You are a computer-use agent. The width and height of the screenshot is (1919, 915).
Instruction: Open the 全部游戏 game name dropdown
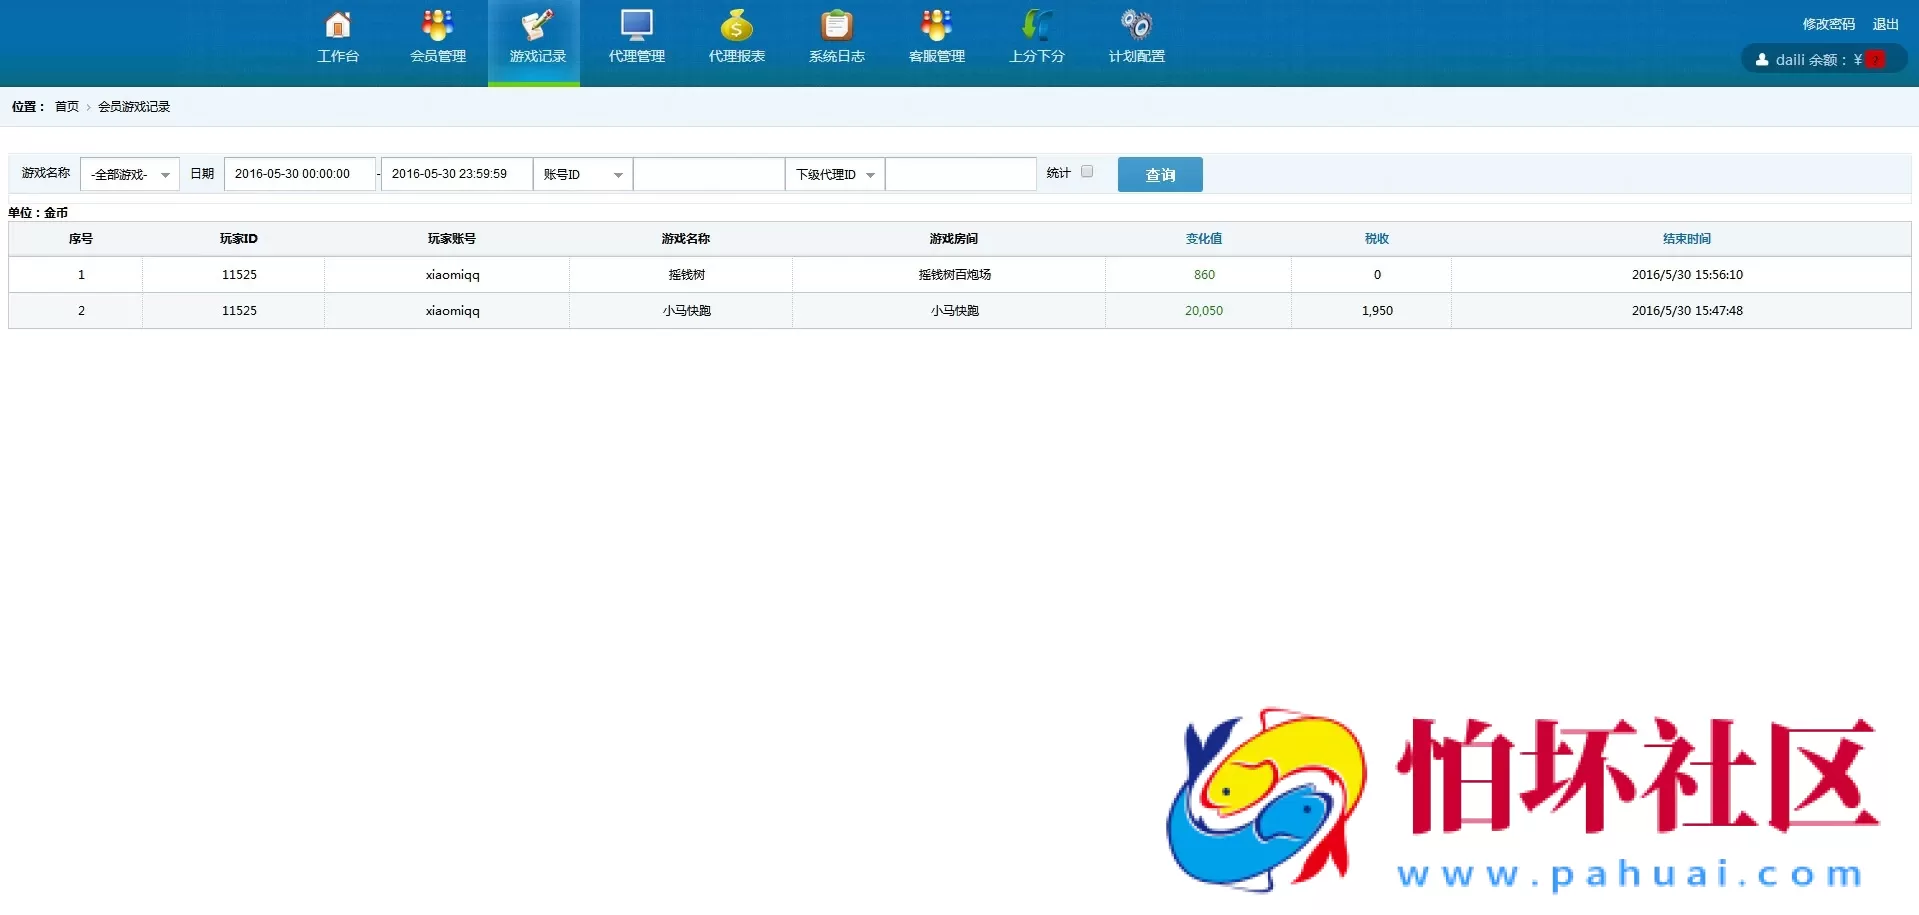(x=129, y=174)
